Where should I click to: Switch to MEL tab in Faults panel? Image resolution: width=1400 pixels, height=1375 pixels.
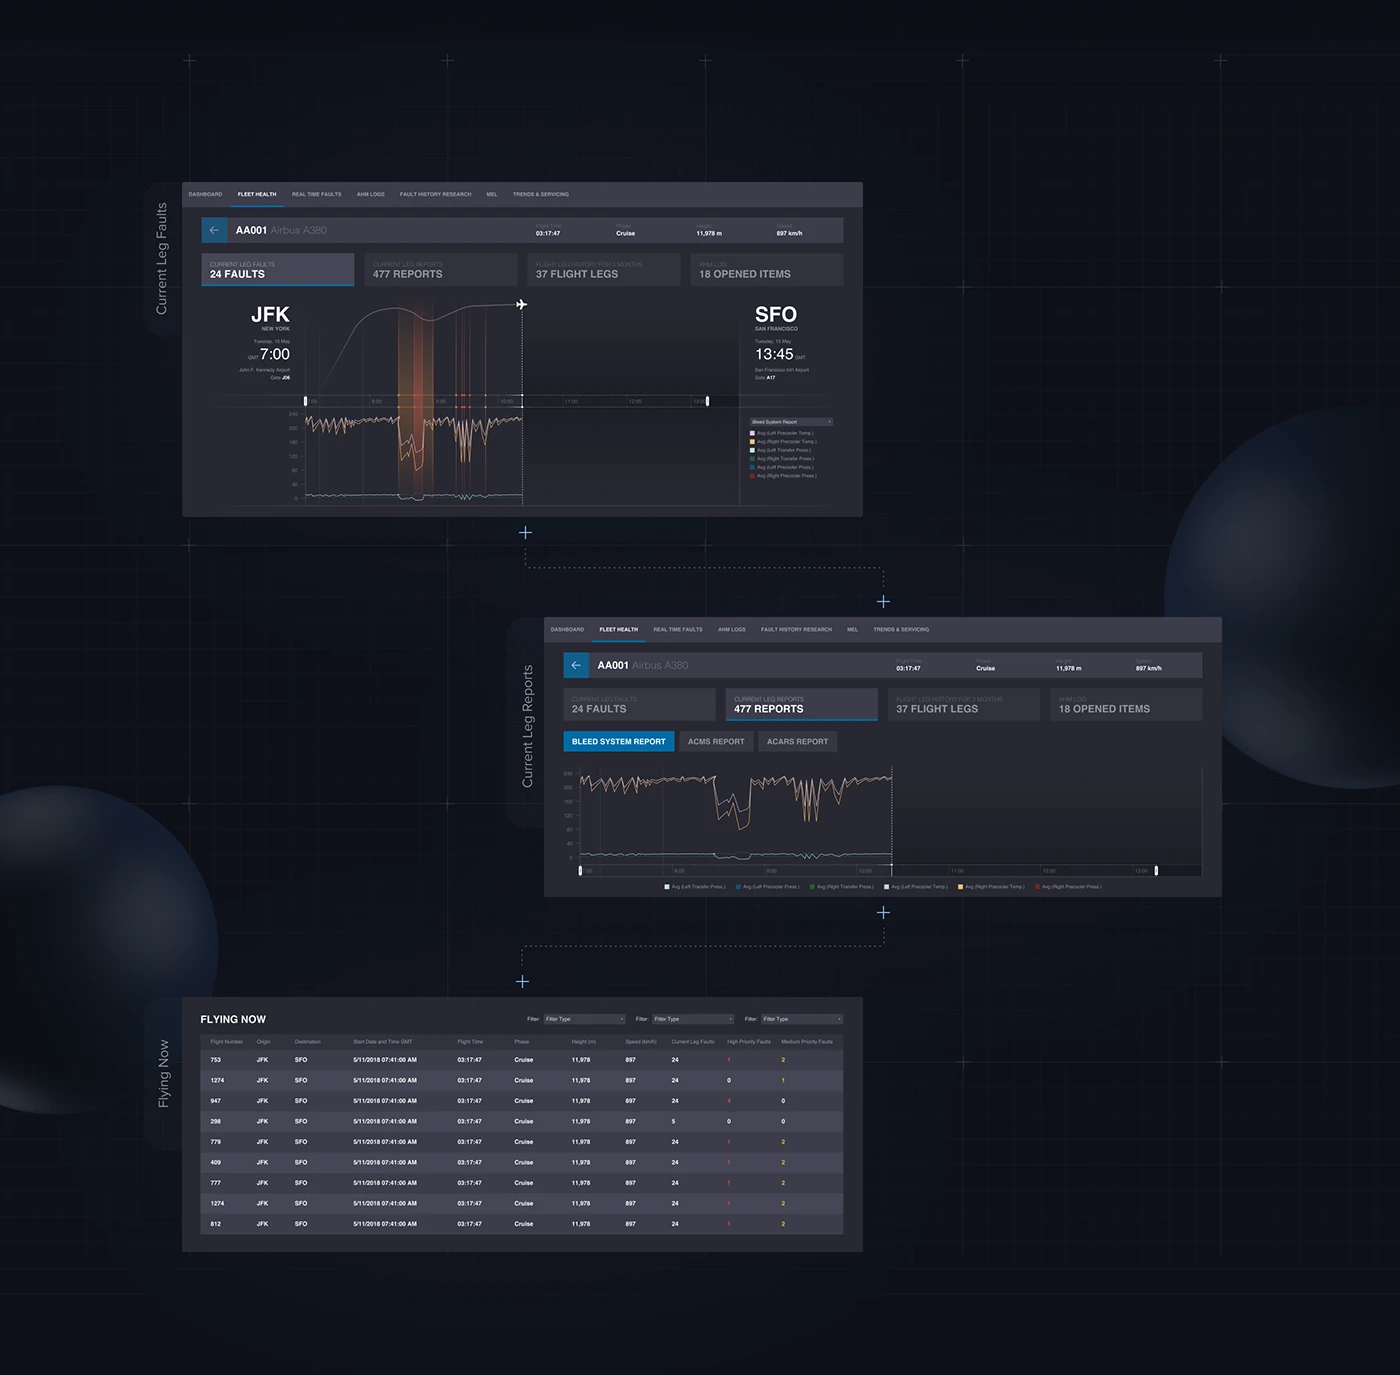point(492,194)
